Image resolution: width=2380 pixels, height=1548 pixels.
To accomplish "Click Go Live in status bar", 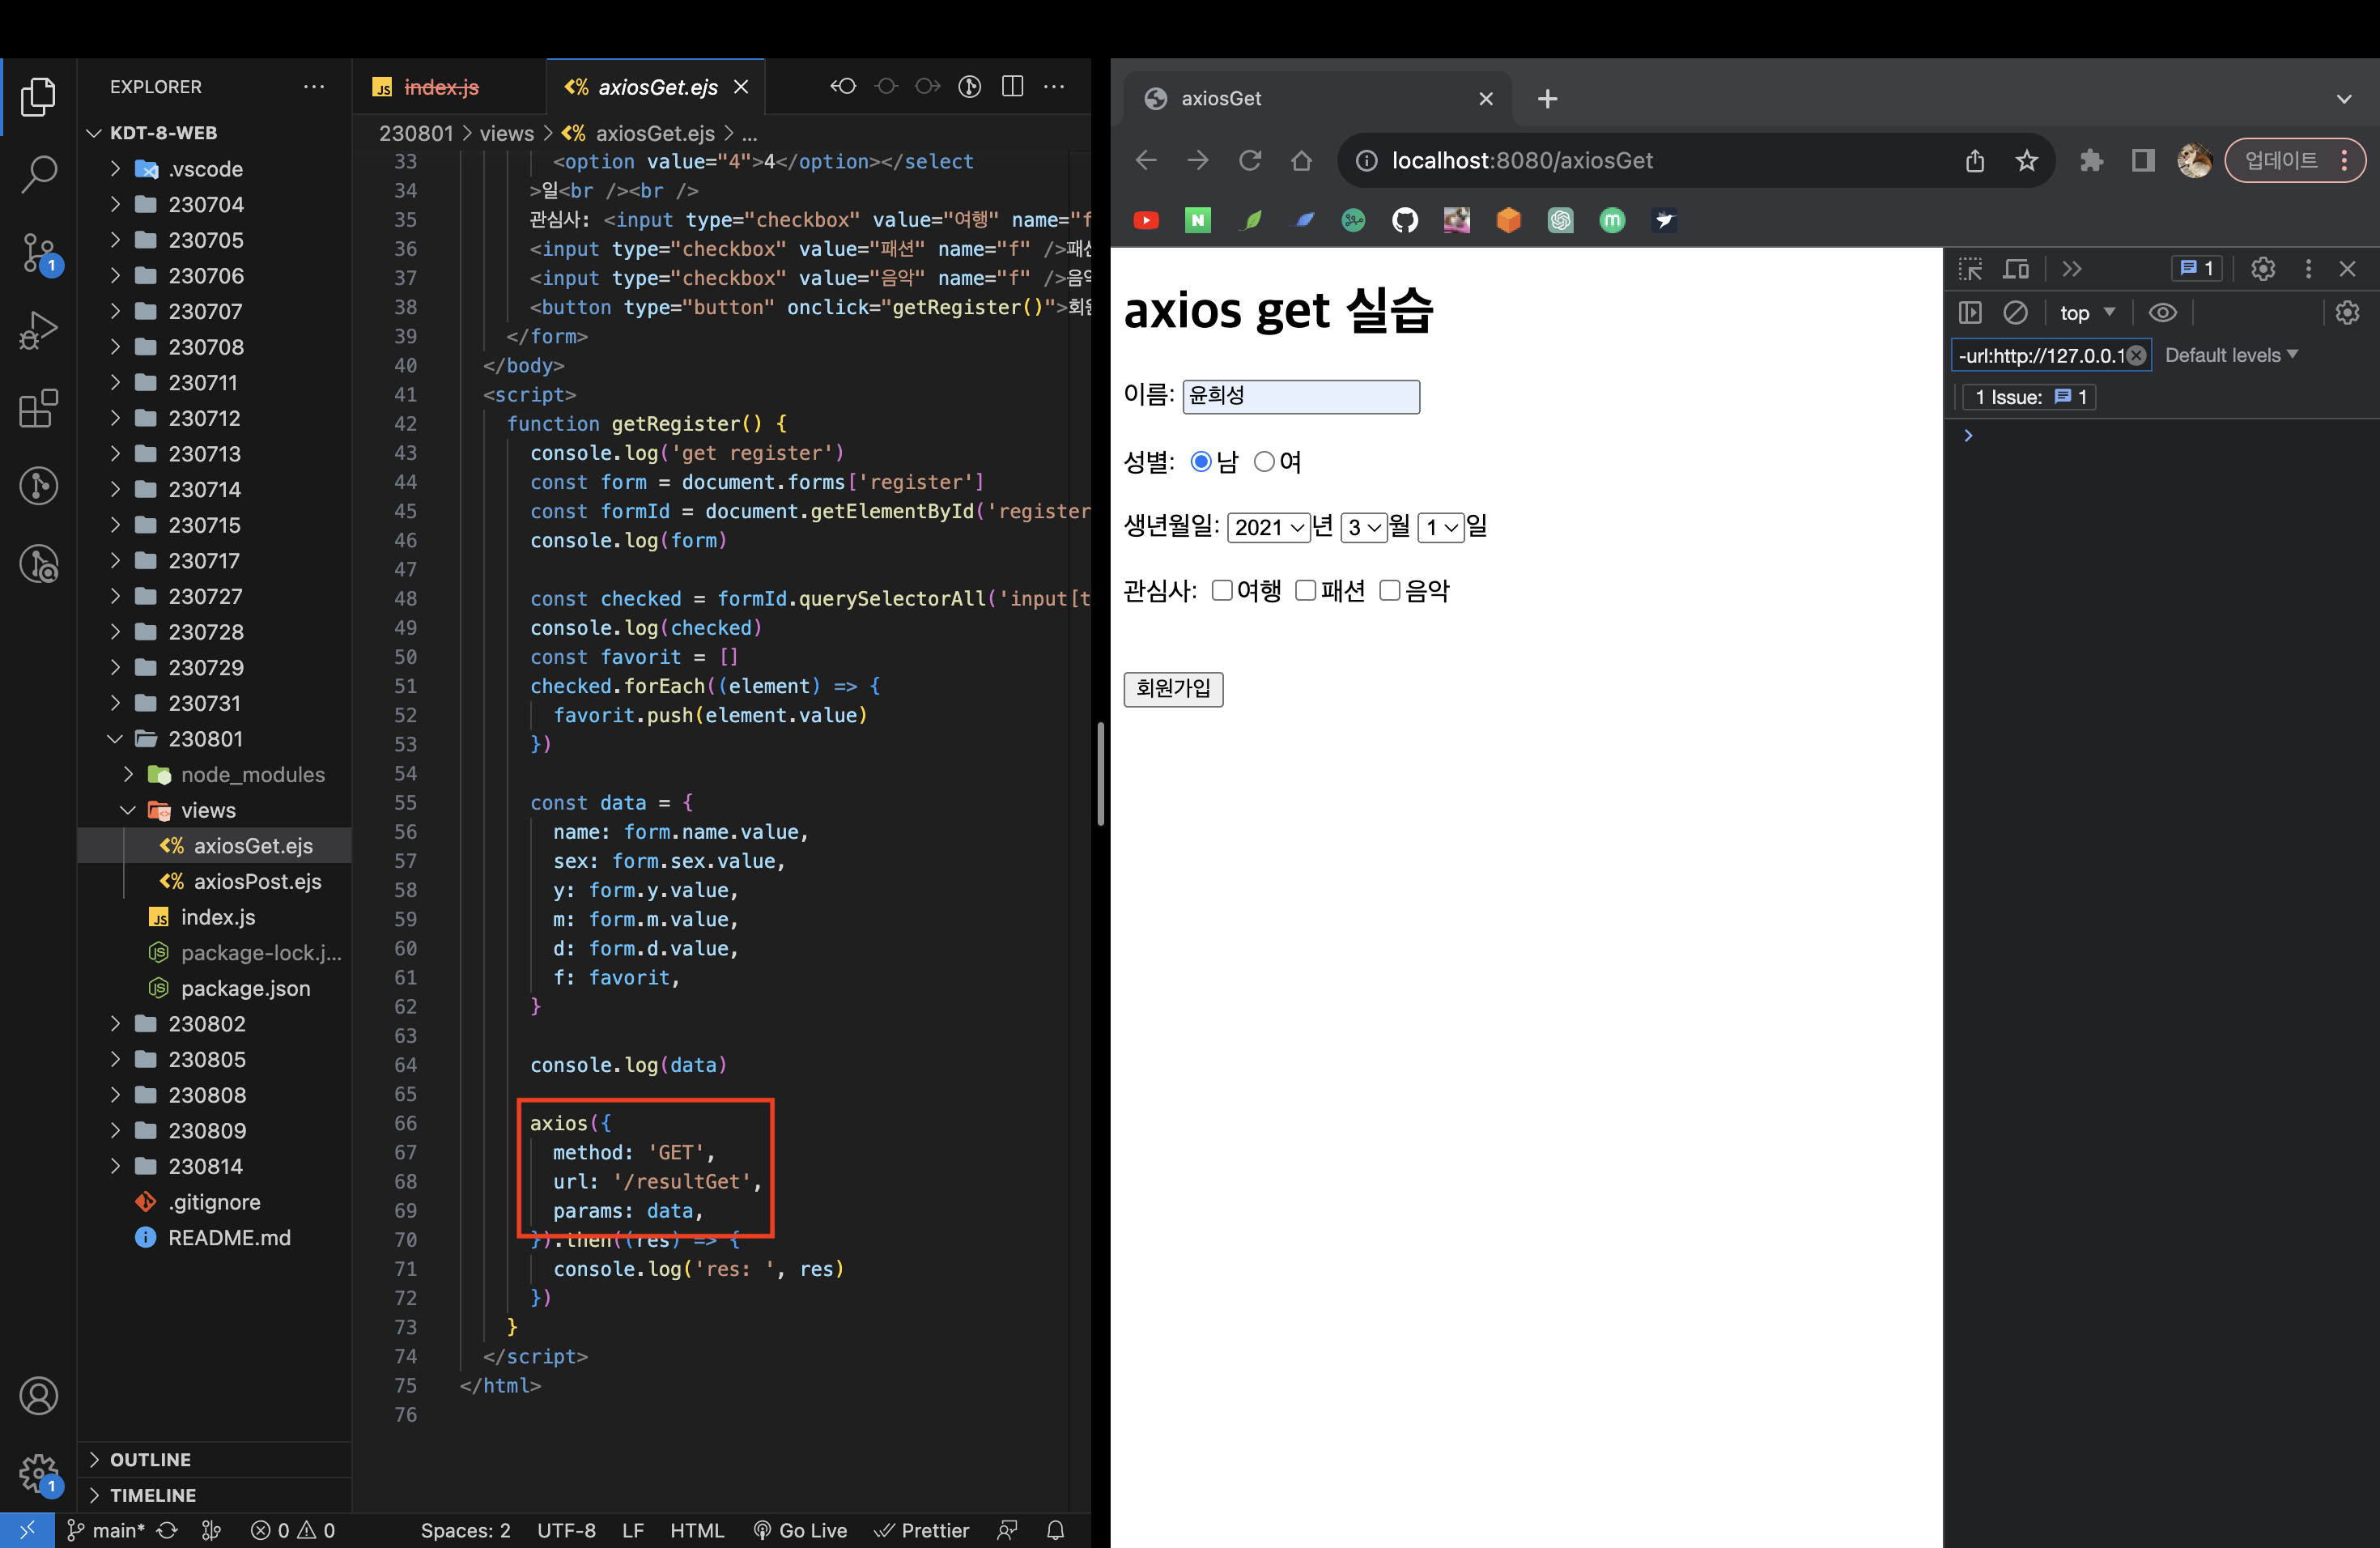I will [800, 1530].
